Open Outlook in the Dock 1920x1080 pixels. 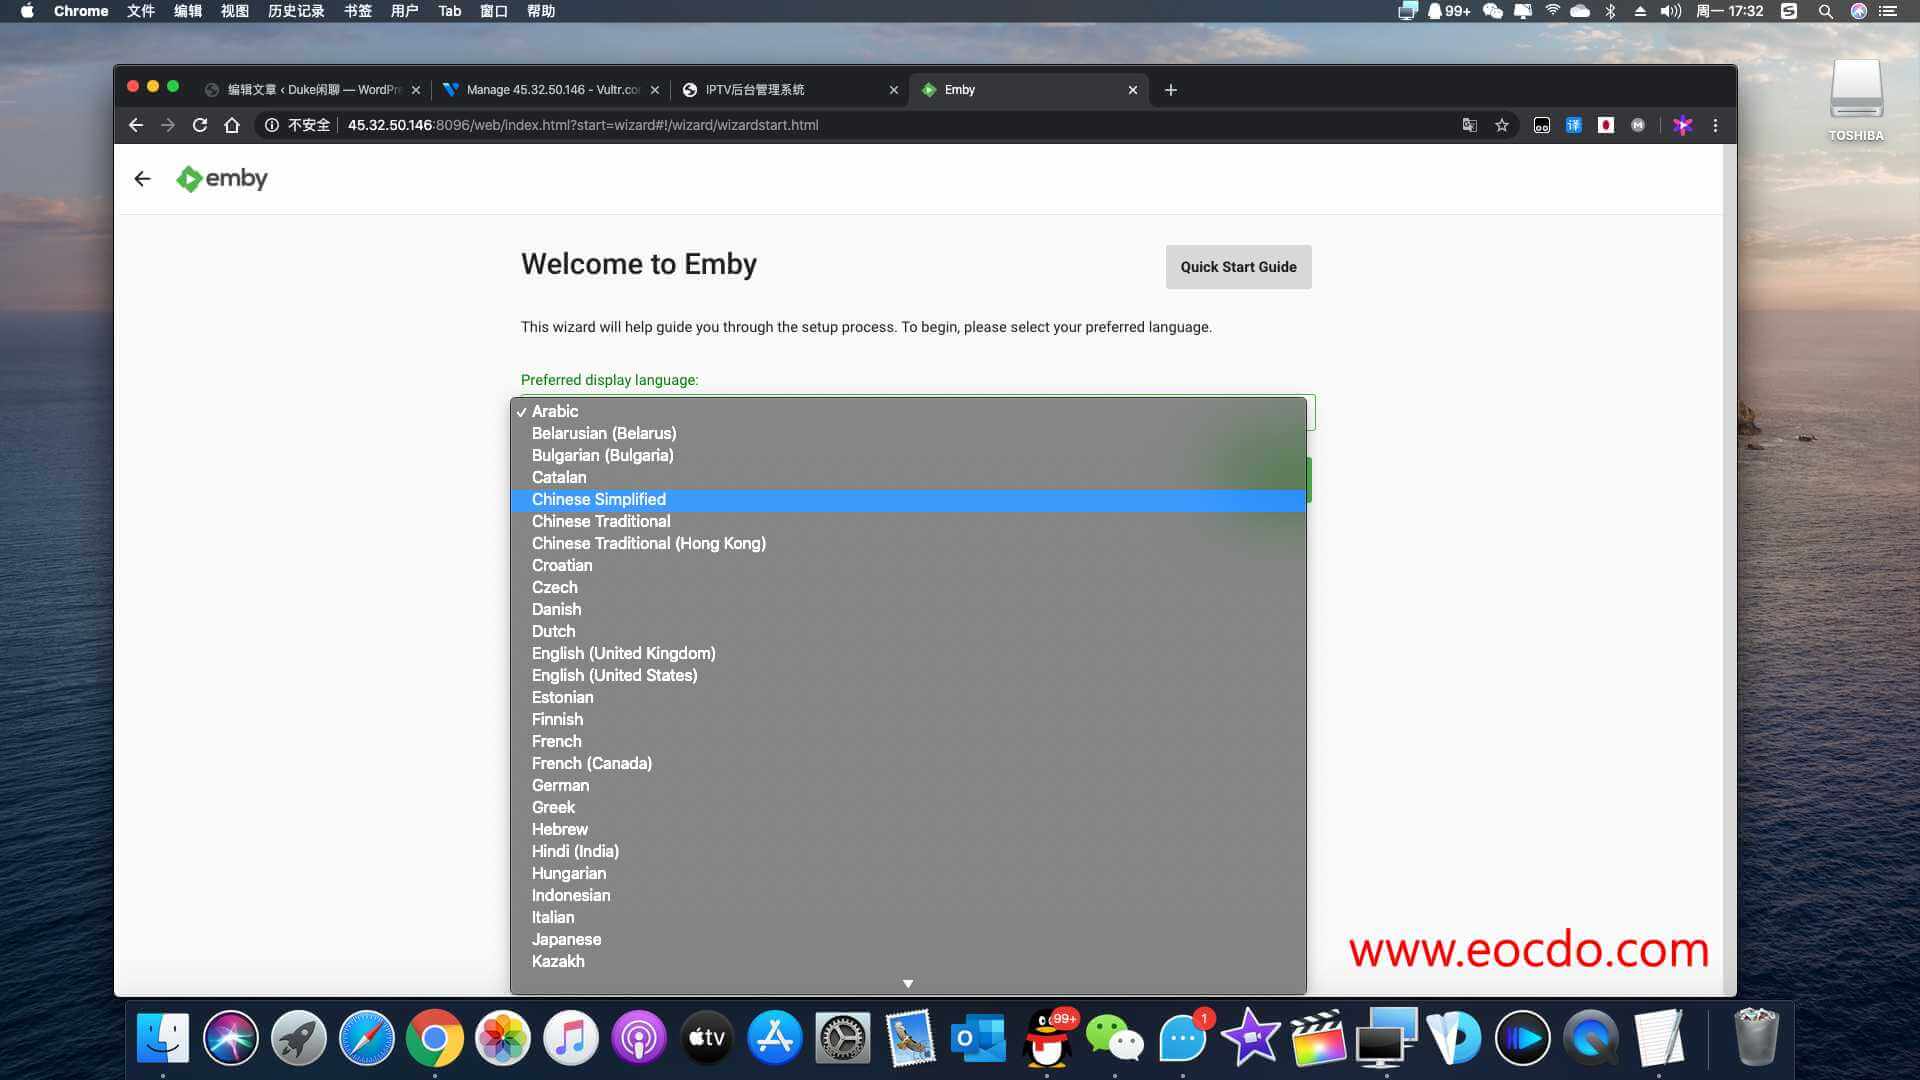[978, 1038]
